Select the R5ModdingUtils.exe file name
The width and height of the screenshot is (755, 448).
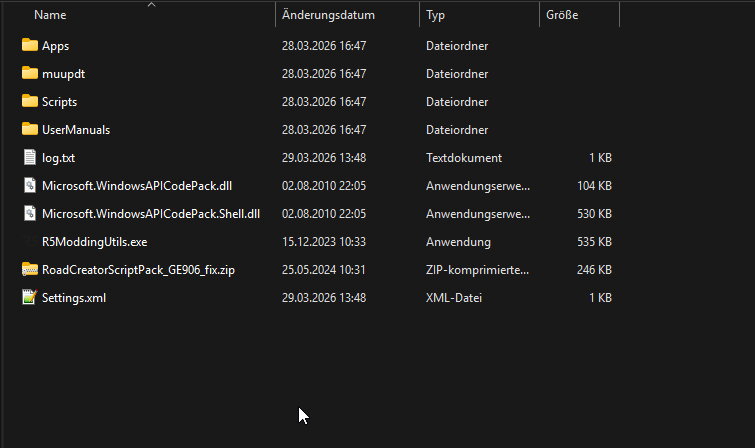(x=94, y=242)
